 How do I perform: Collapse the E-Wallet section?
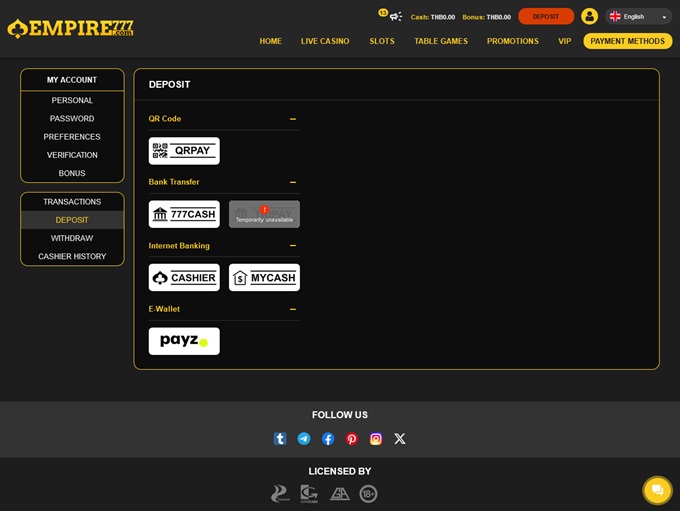pyautogui.click(x=292, y=309)
